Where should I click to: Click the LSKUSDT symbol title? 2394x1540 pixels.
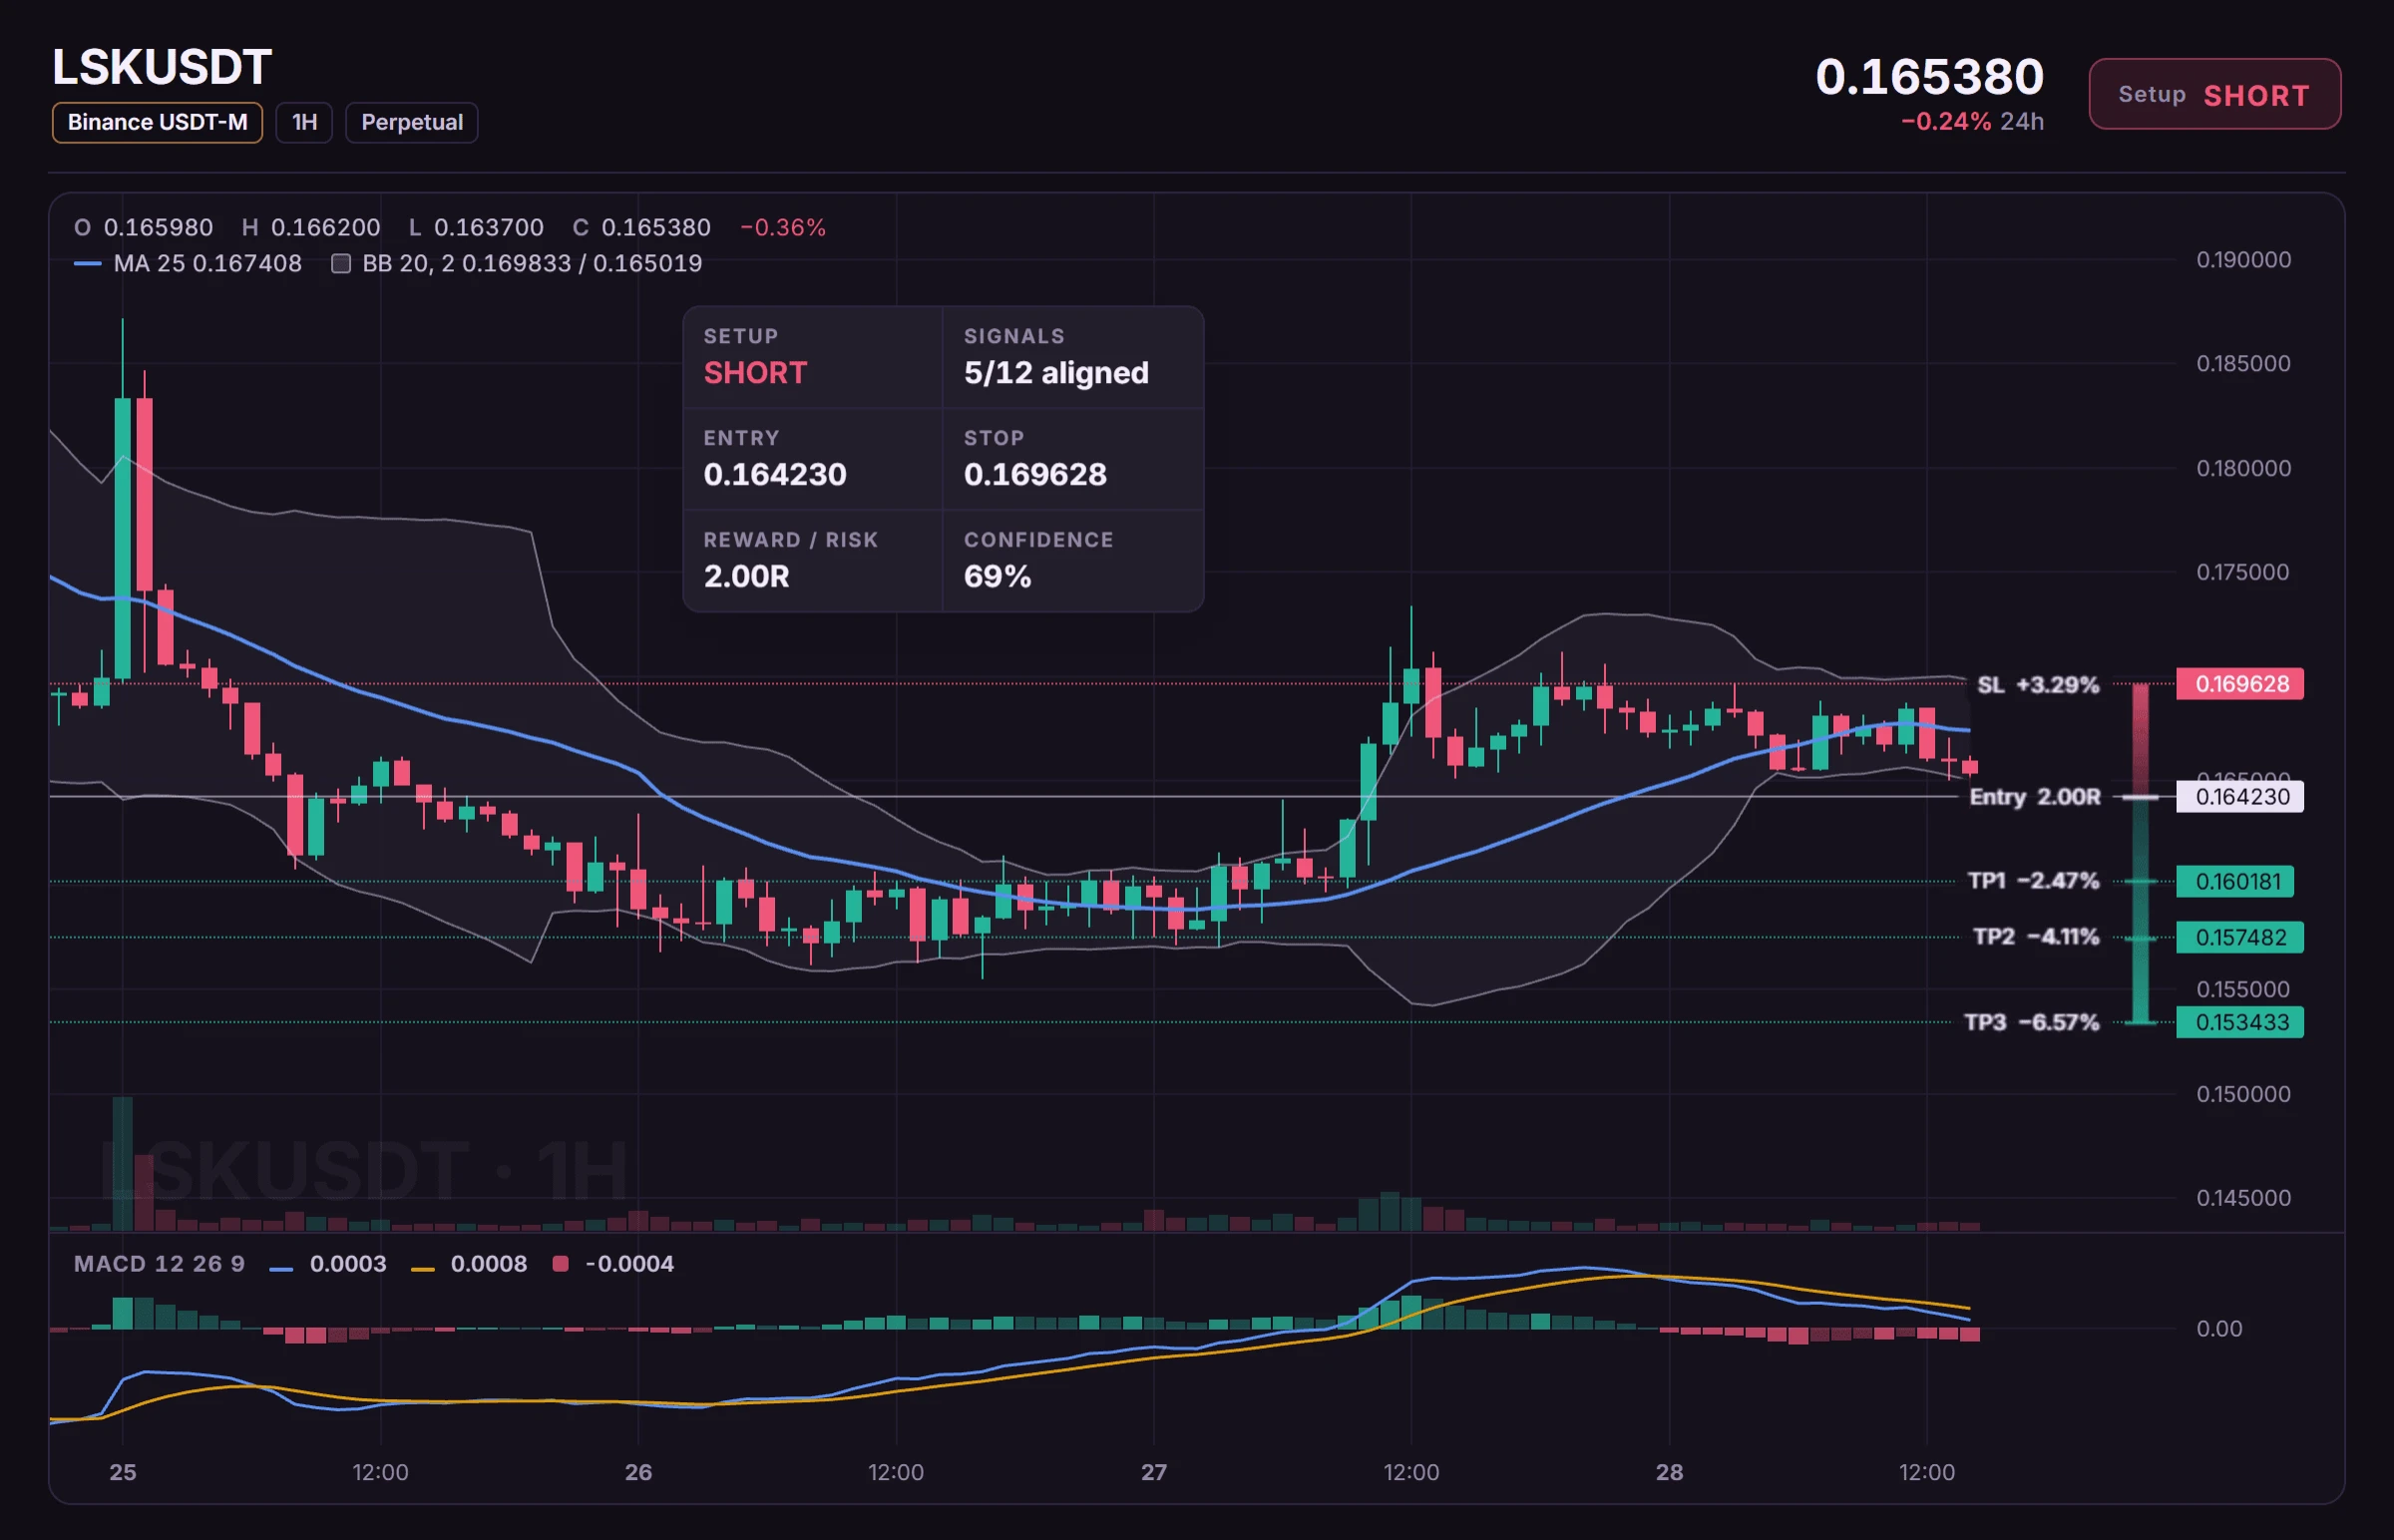point(162,68)
